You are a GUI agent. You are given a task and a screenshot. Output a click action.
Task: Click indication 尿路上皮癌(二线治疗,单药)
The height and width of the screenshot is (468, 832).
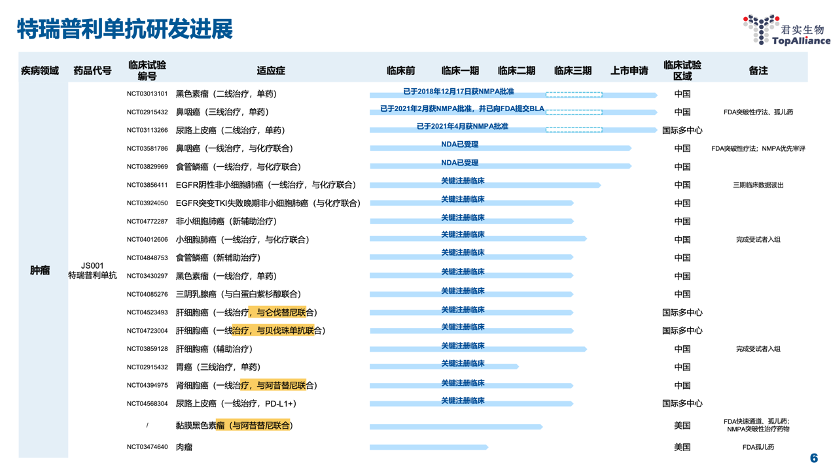pos(230,130)
